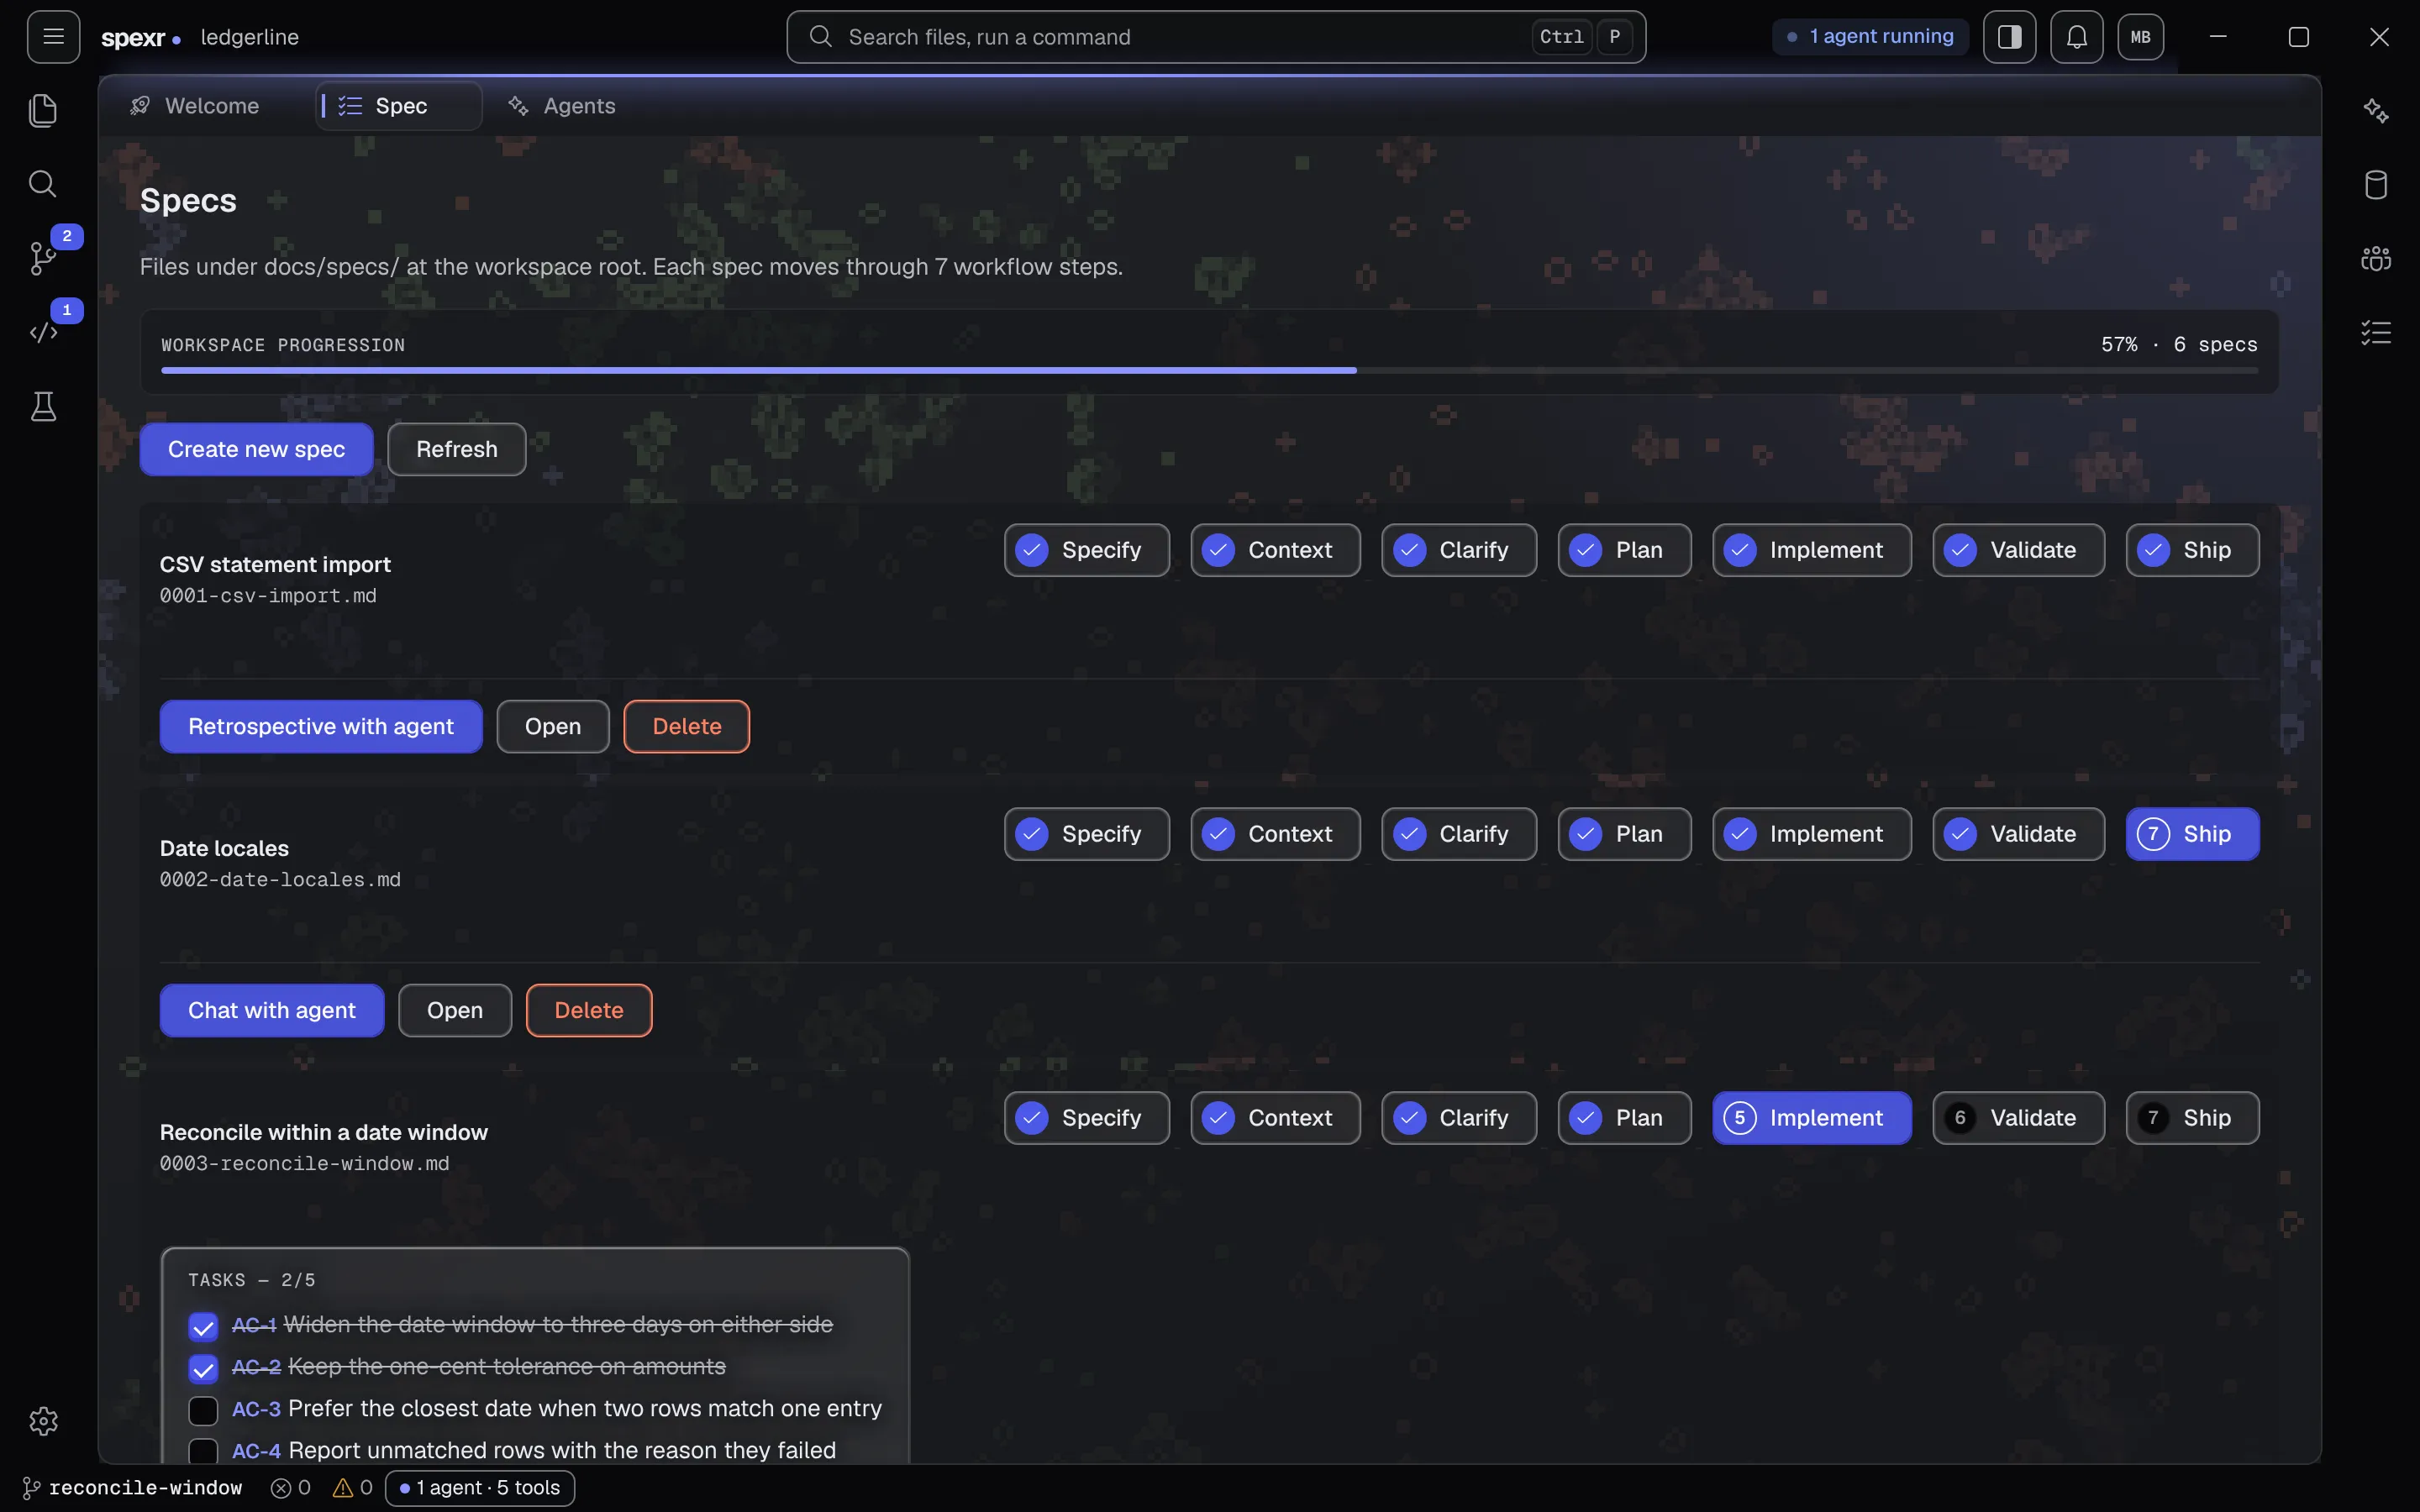Open Source Control icon with badge 2
2420x1512 pixels.
tap(43, 258)
